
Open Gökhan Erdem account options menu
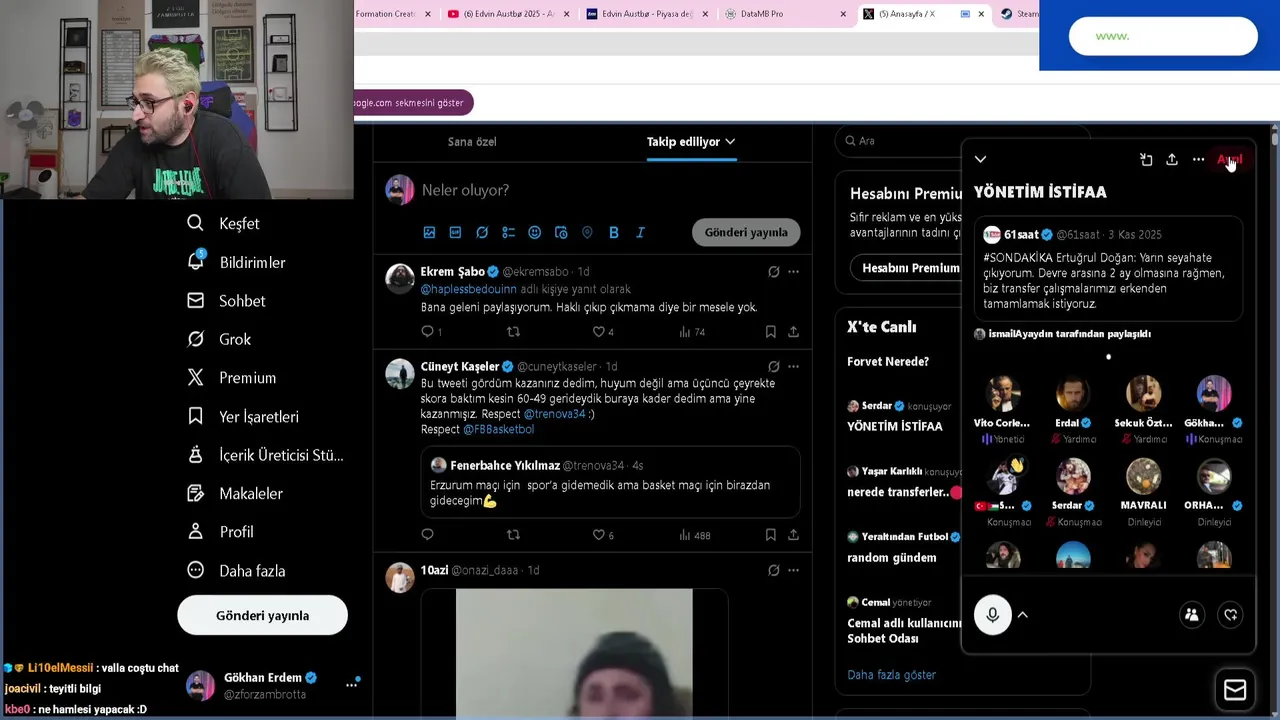point(351,685)
